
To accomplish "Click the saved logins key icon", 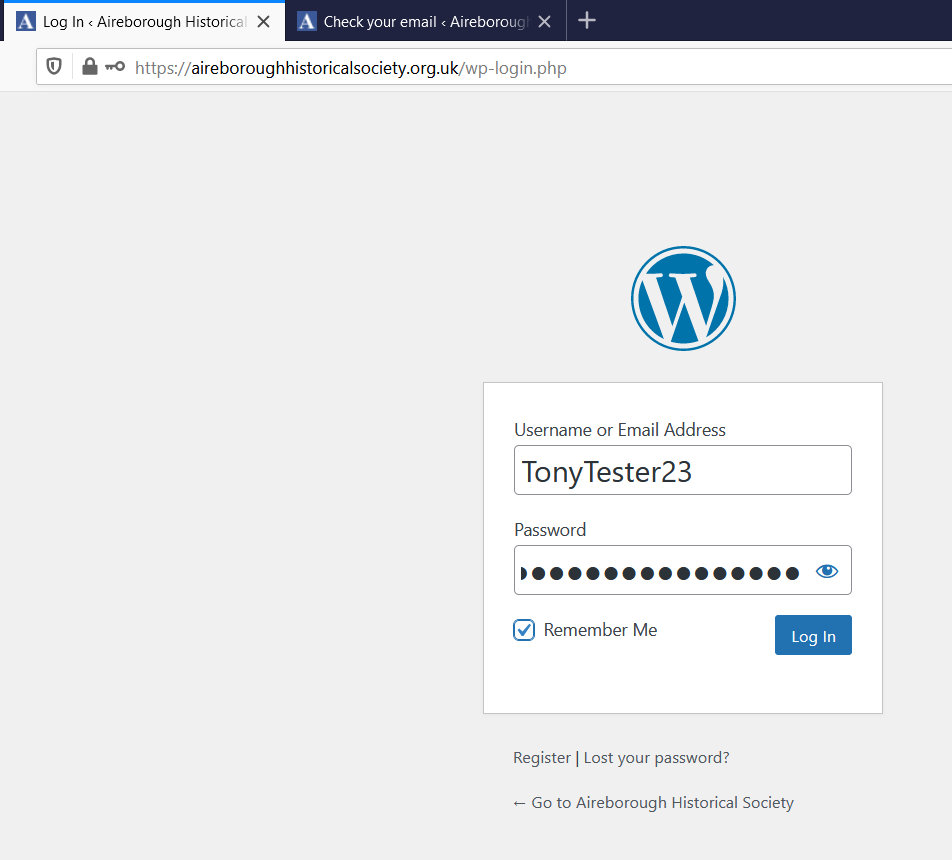I will pyautogui.click(x=115, y=67).
